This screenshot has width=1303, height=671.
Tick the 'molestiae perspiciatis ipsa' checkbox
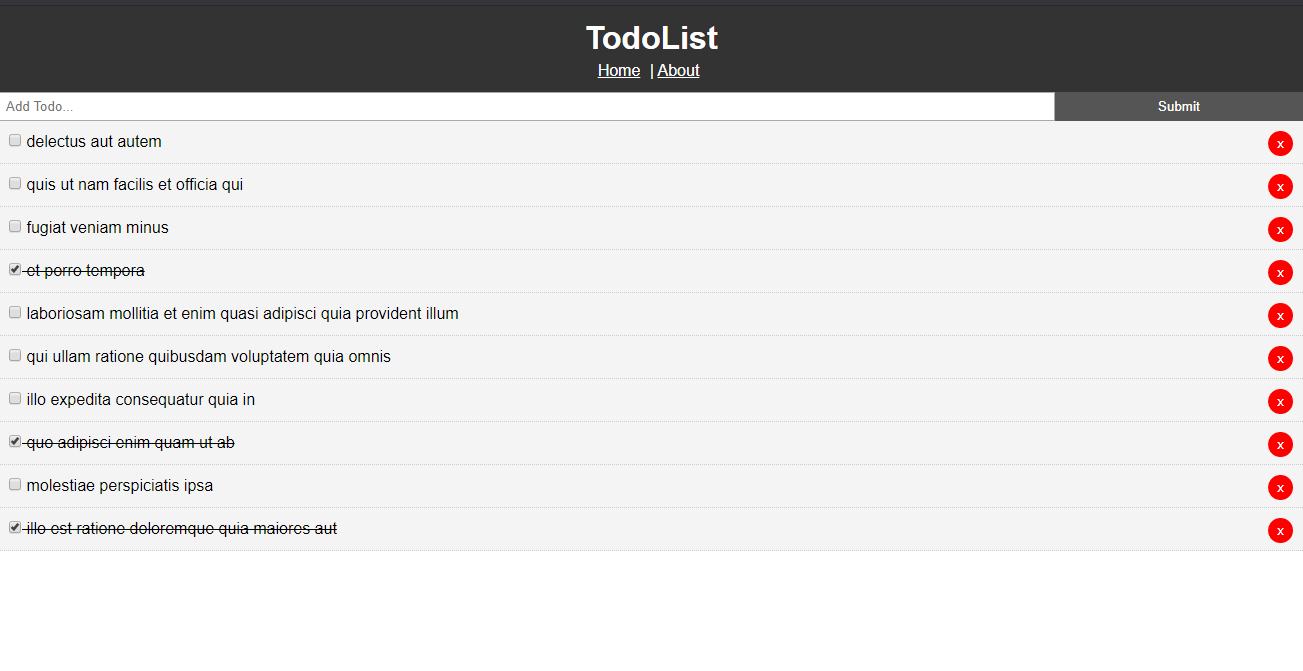pos(15,484)
